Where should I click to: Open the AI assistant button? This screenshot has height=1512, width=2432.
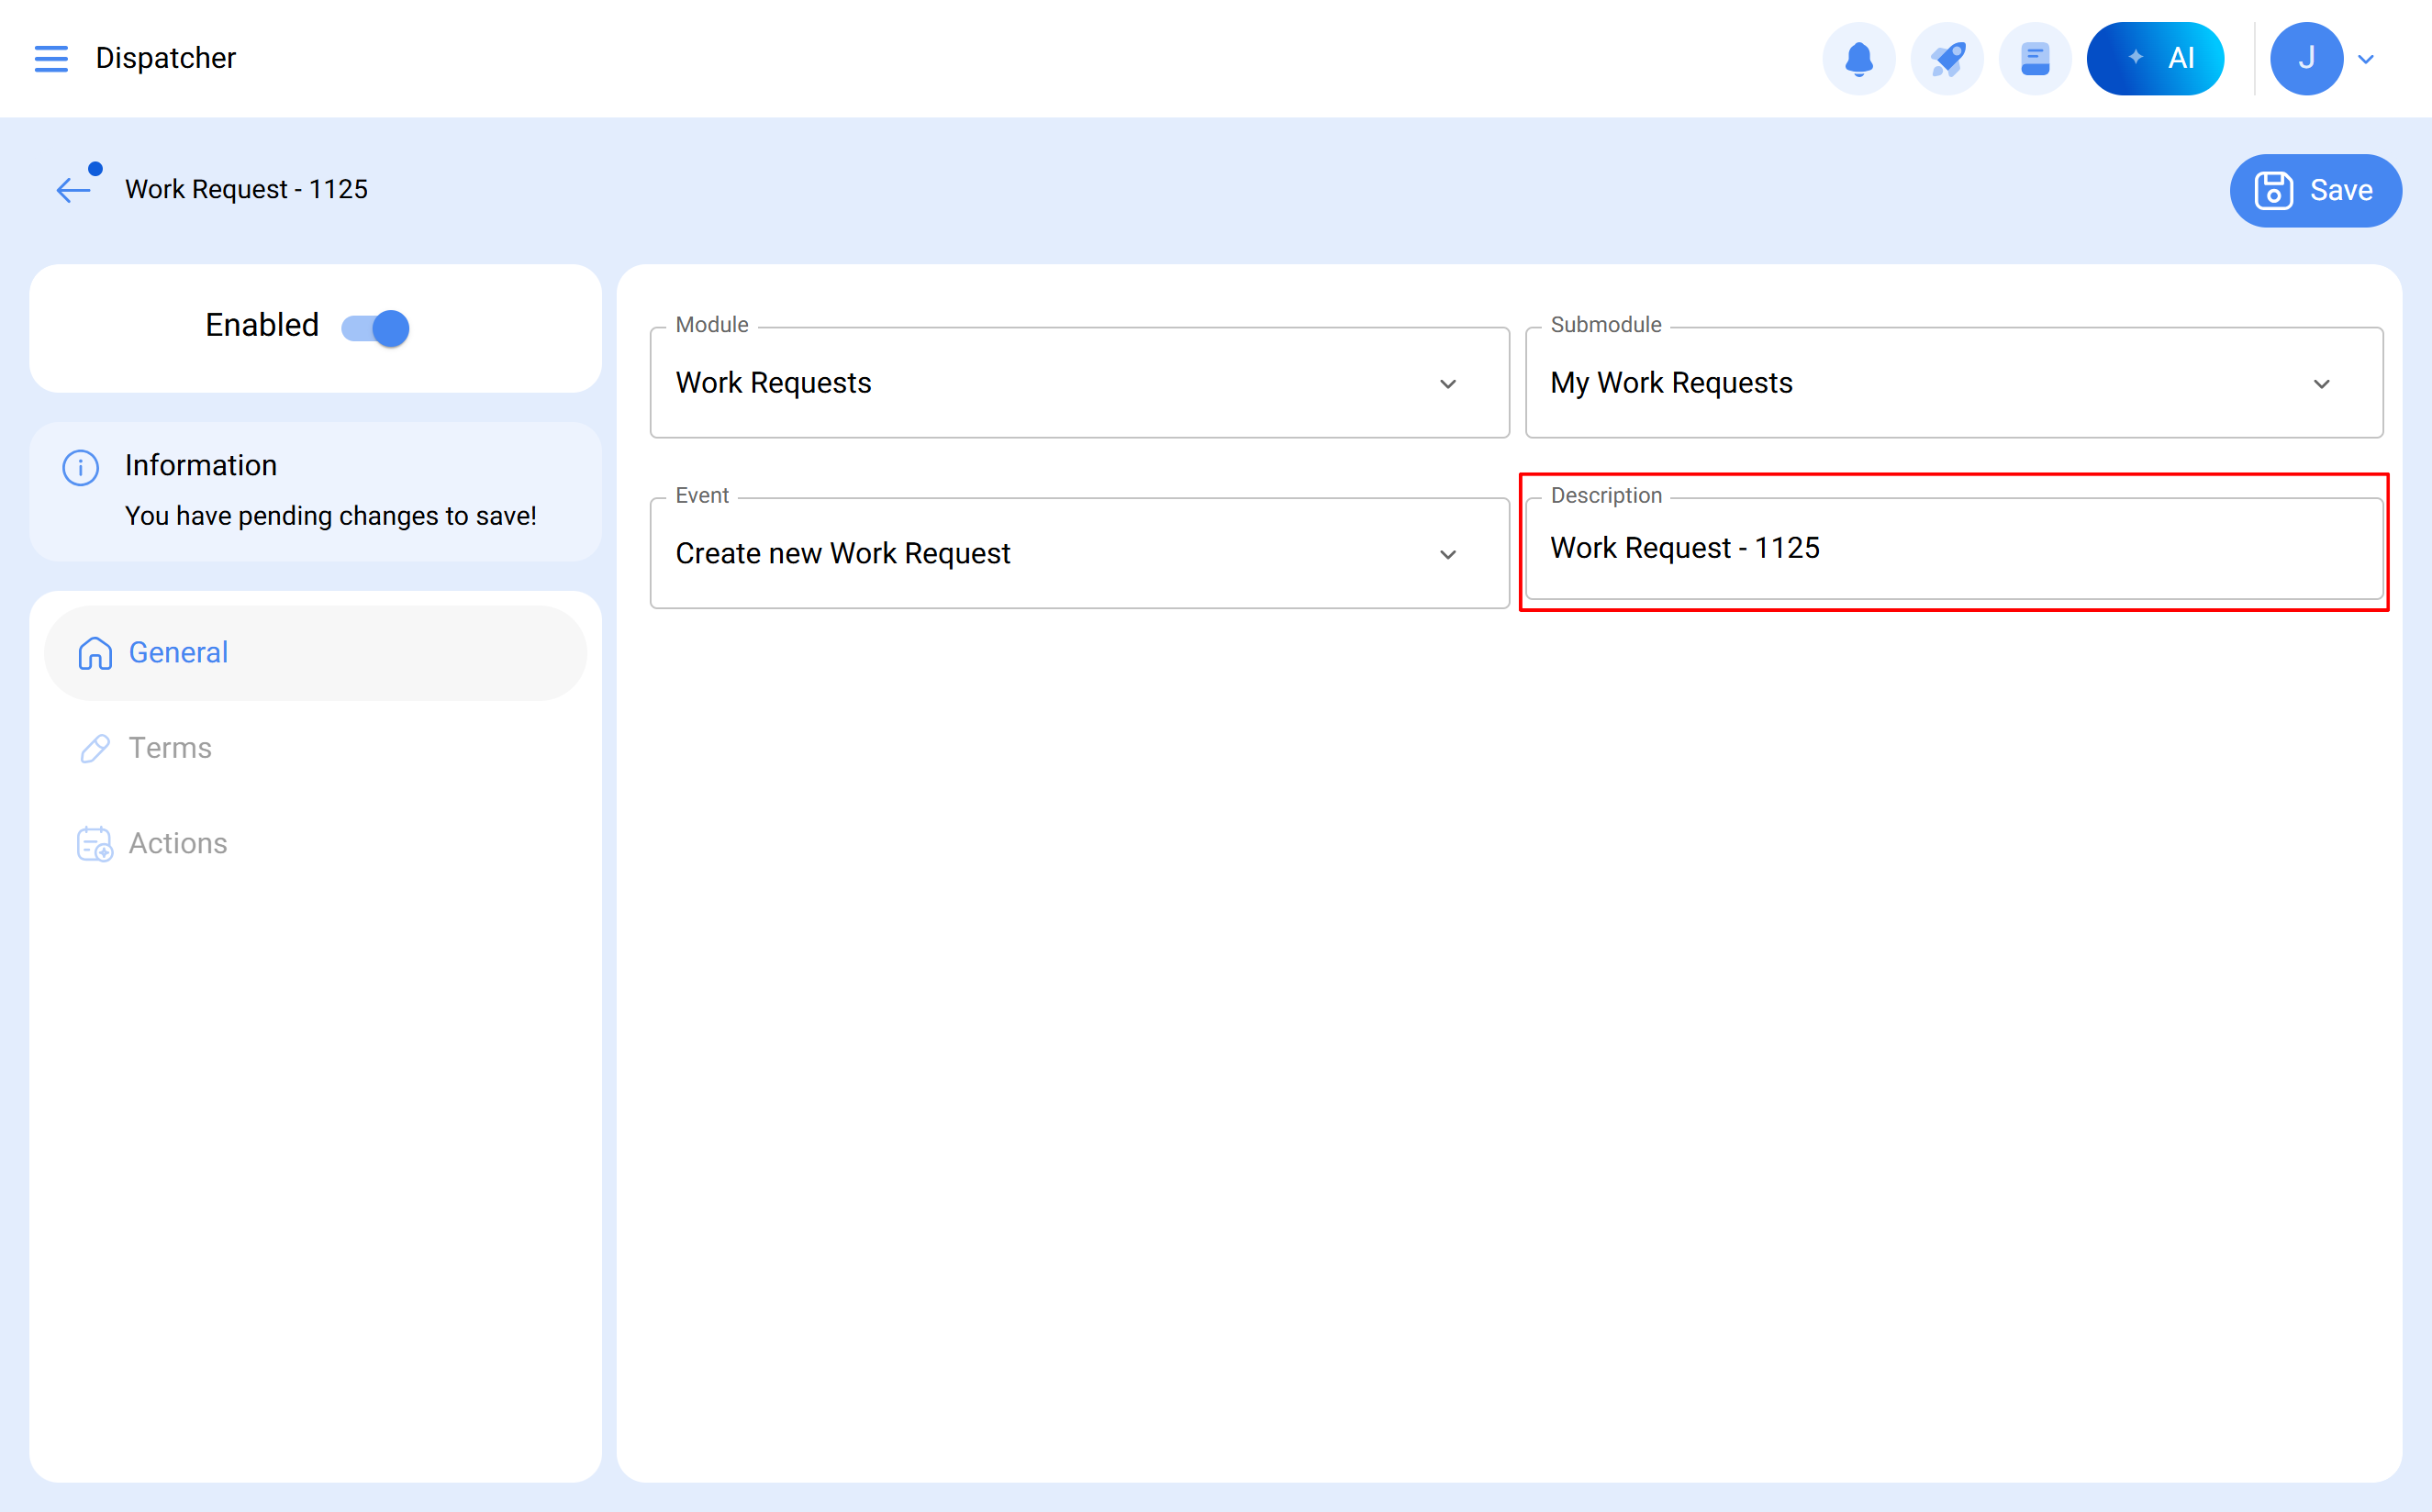pos(2154,58)
